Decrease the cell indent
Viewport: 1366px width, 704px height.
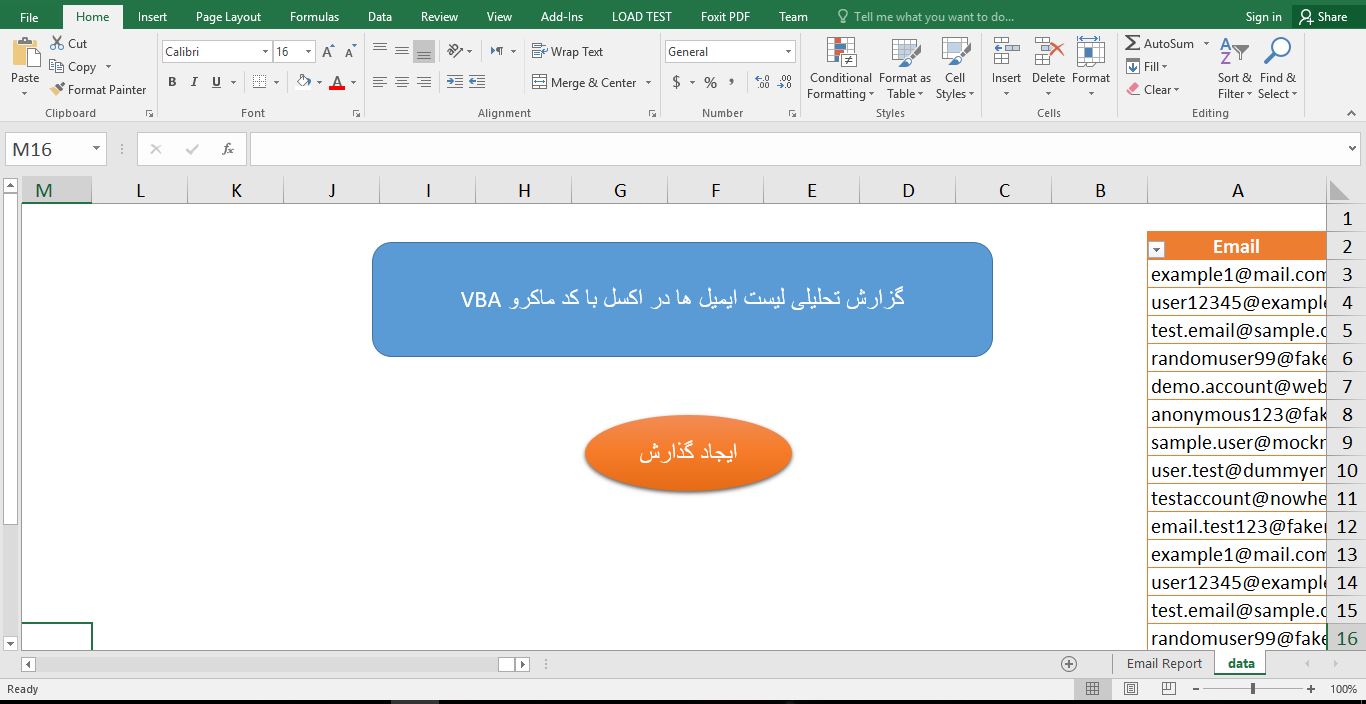pos(455,82)
